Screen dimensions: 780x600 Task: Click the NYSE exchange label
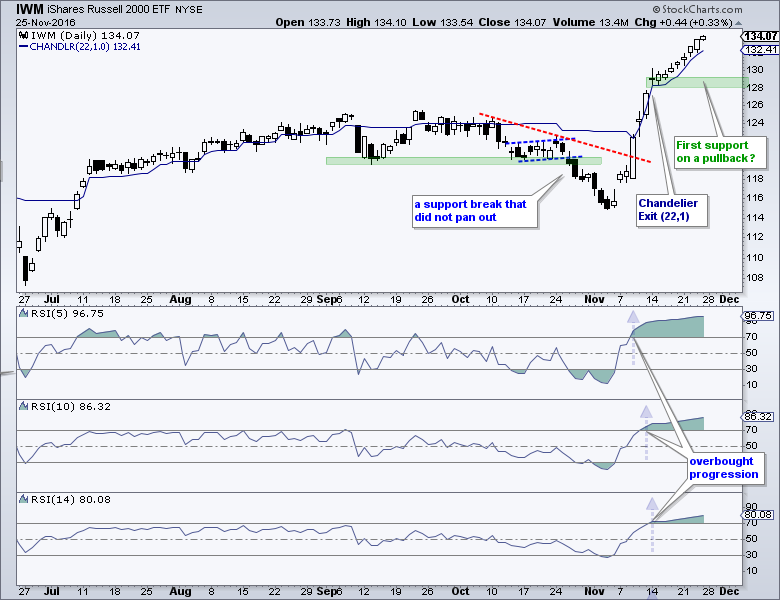point(189,10)
